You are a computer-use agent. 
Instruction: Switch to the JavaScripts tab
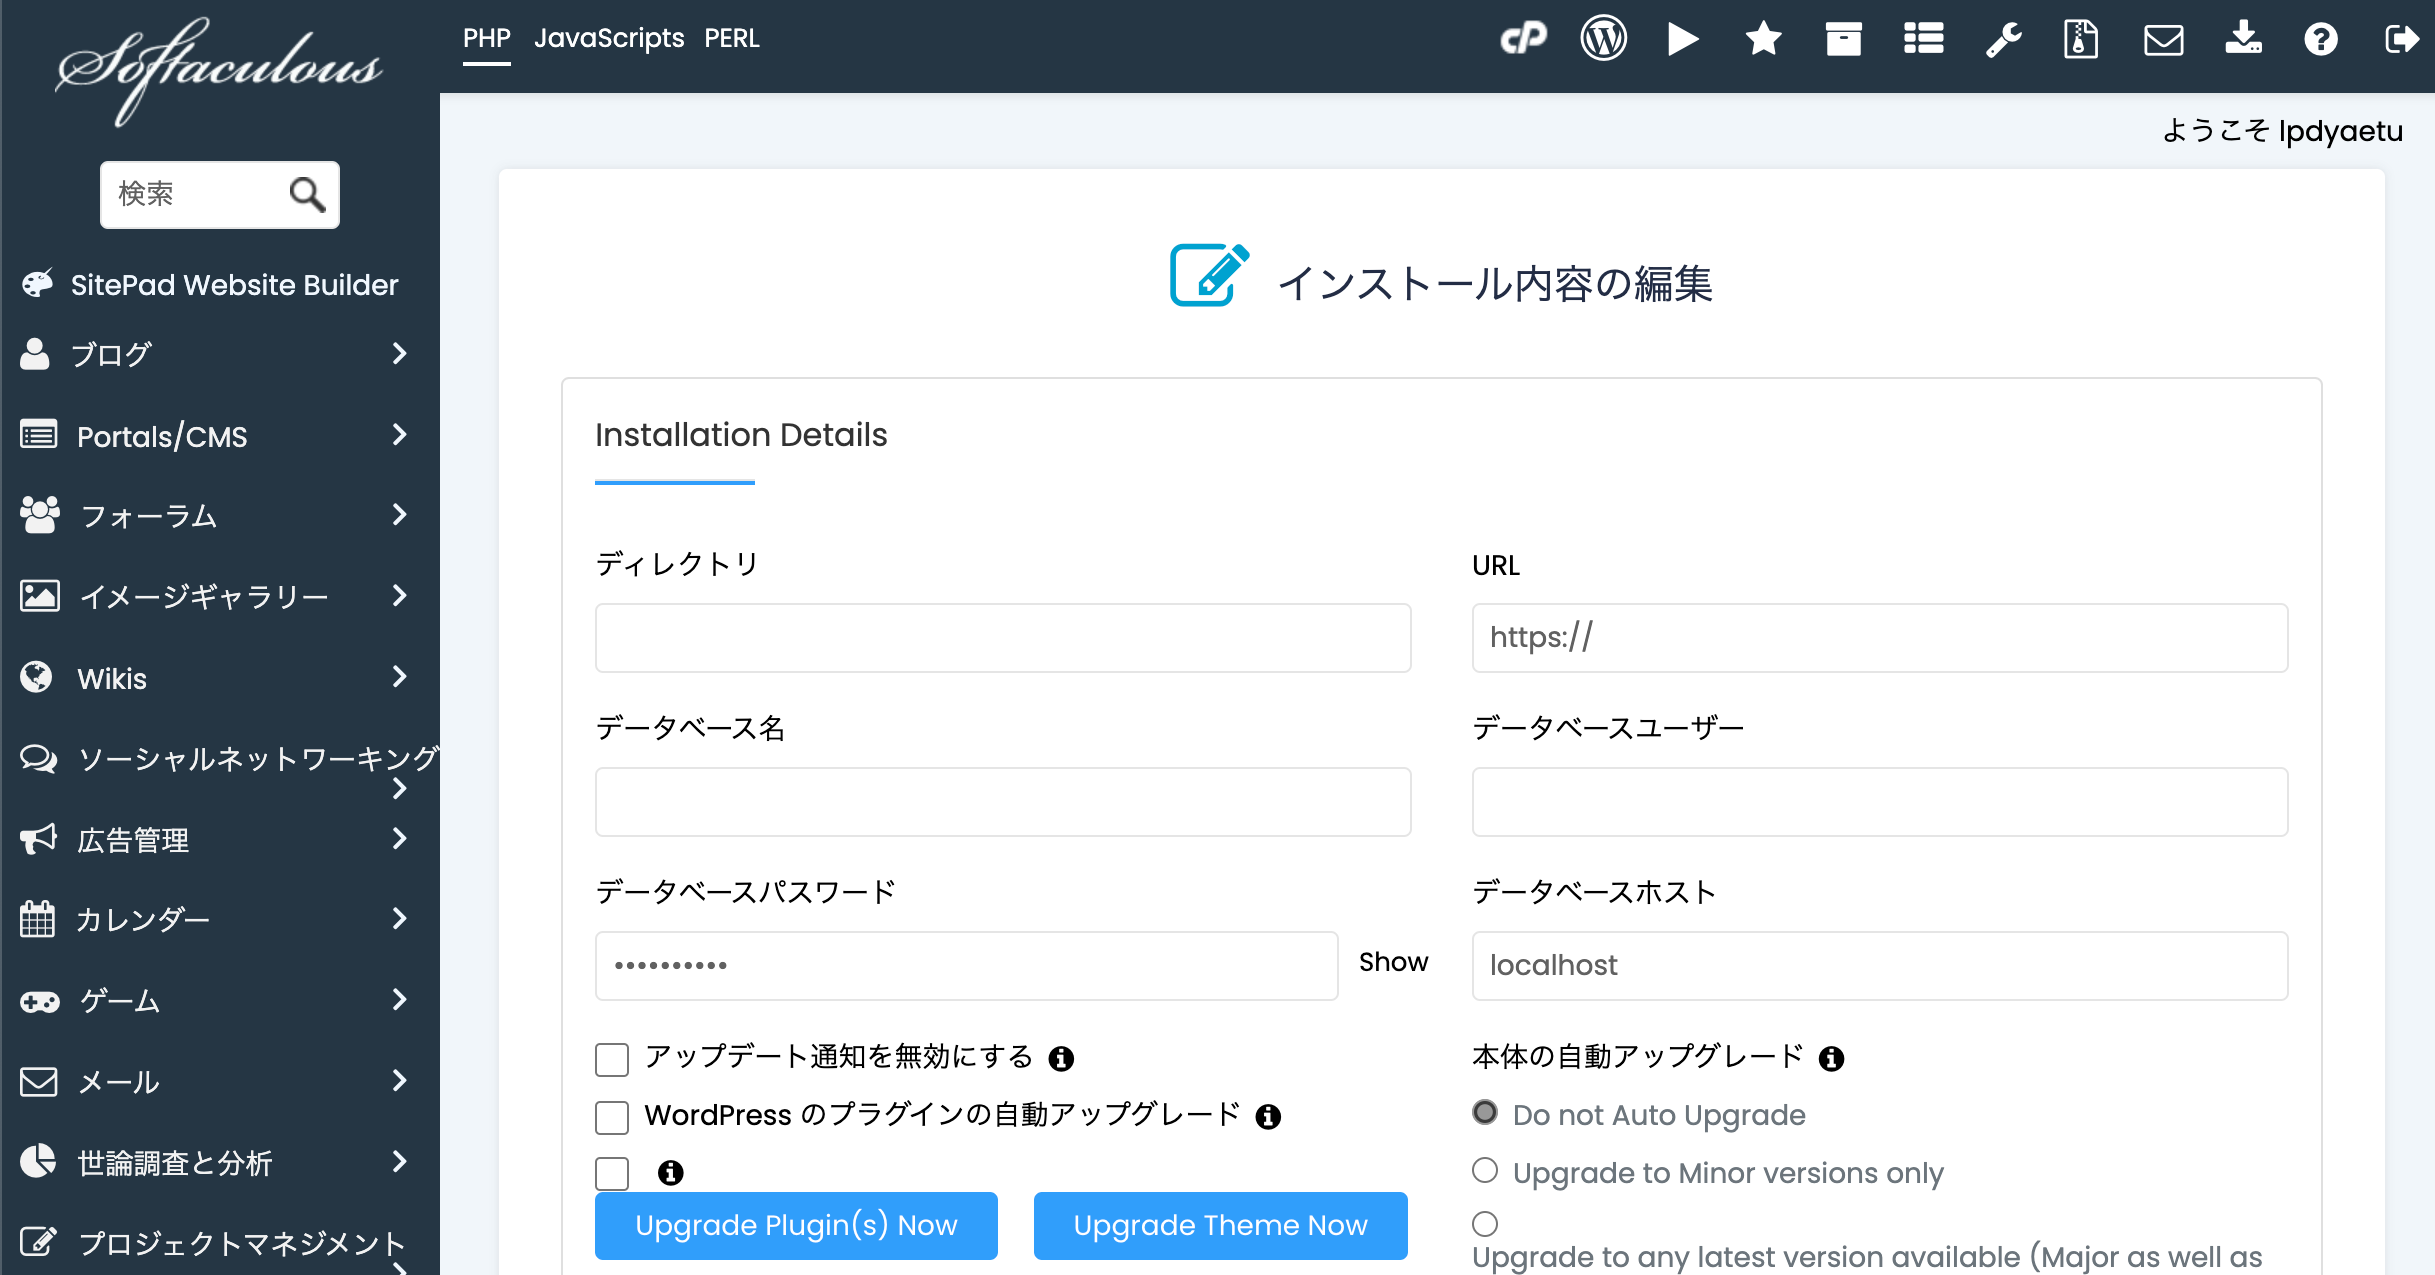[x=608, y=39]
